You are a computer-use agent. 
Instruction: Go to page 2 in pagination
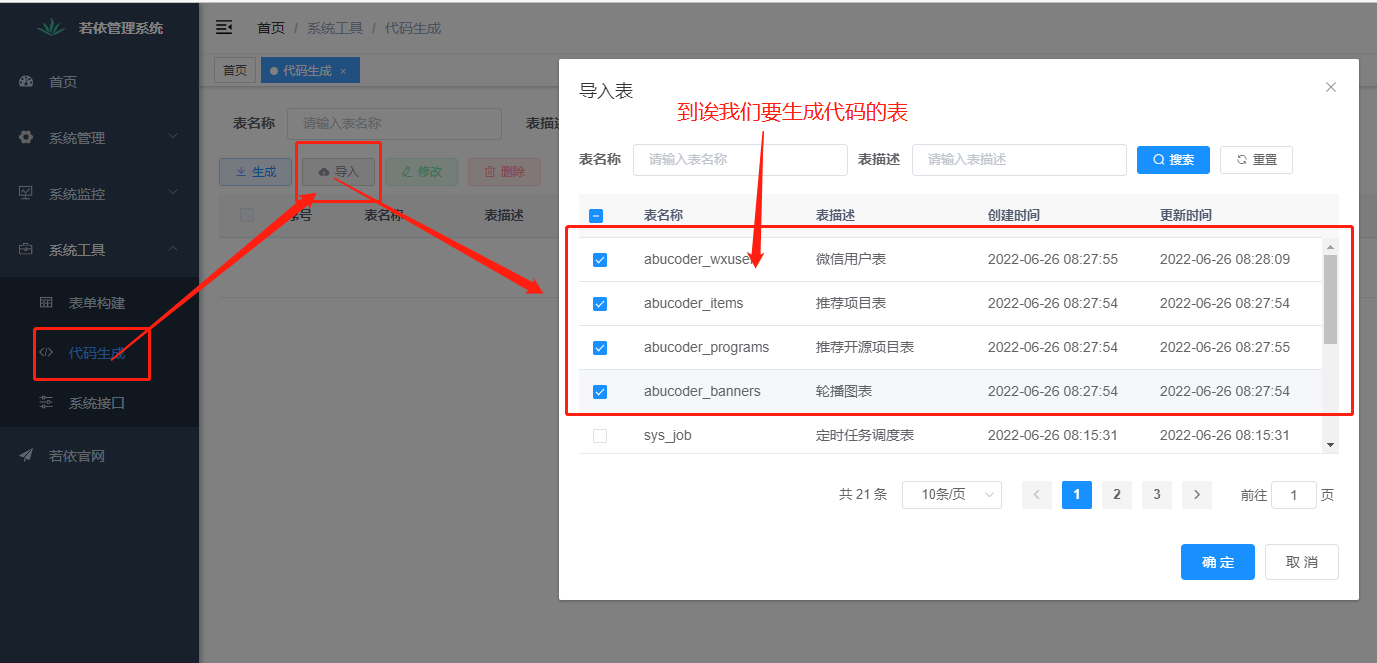pos(1117,495)
